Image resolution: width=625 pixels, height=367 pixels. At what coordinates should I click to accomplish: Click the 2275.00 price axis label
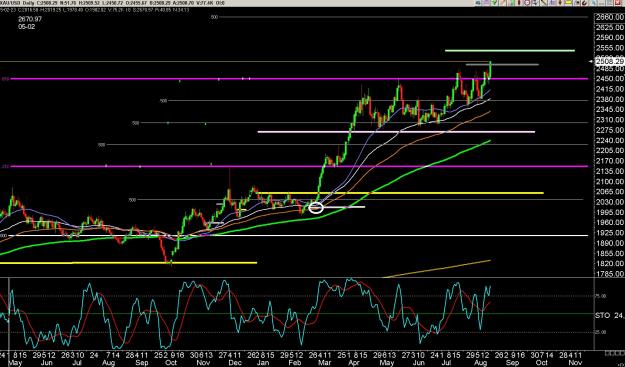point(609,130)
